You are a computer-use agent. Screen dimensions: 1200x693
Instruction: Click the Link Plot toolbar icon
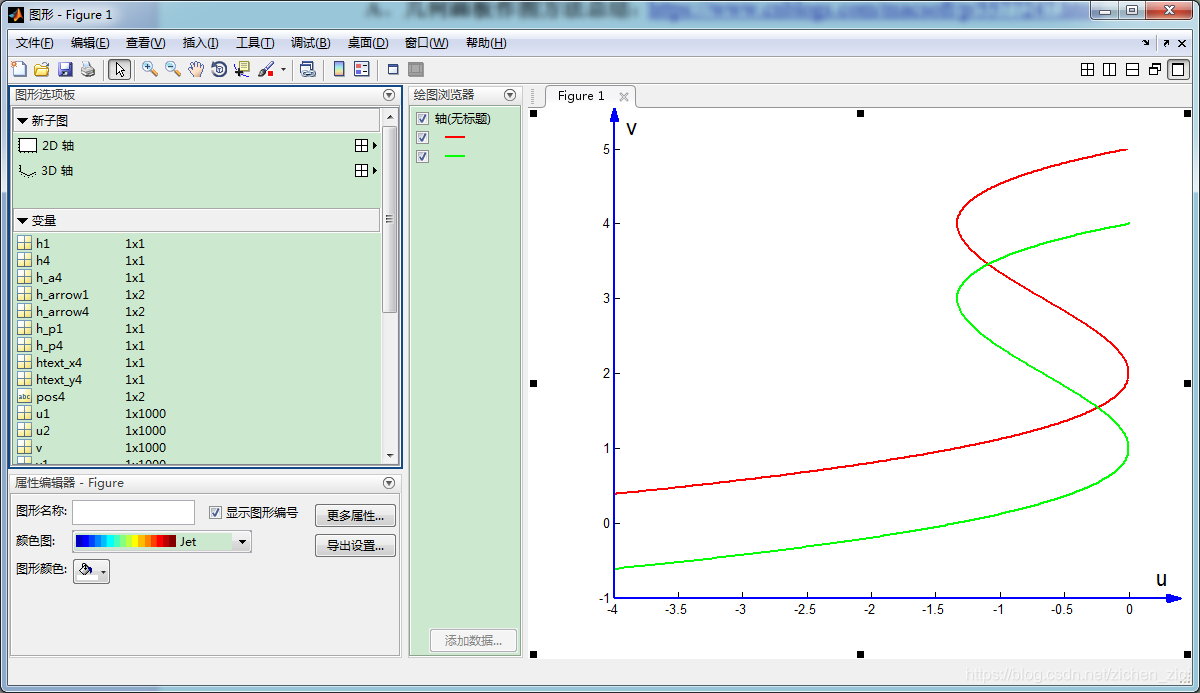308,69
